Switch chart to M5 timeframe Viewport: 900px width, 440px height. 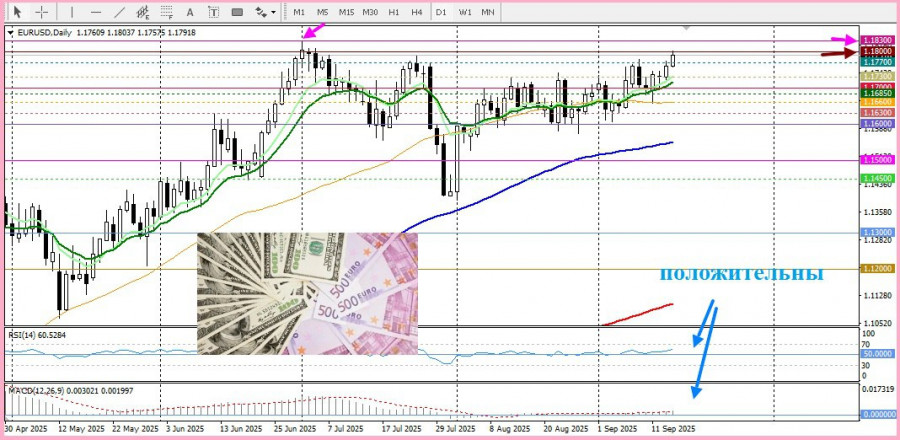coord(323,11)
